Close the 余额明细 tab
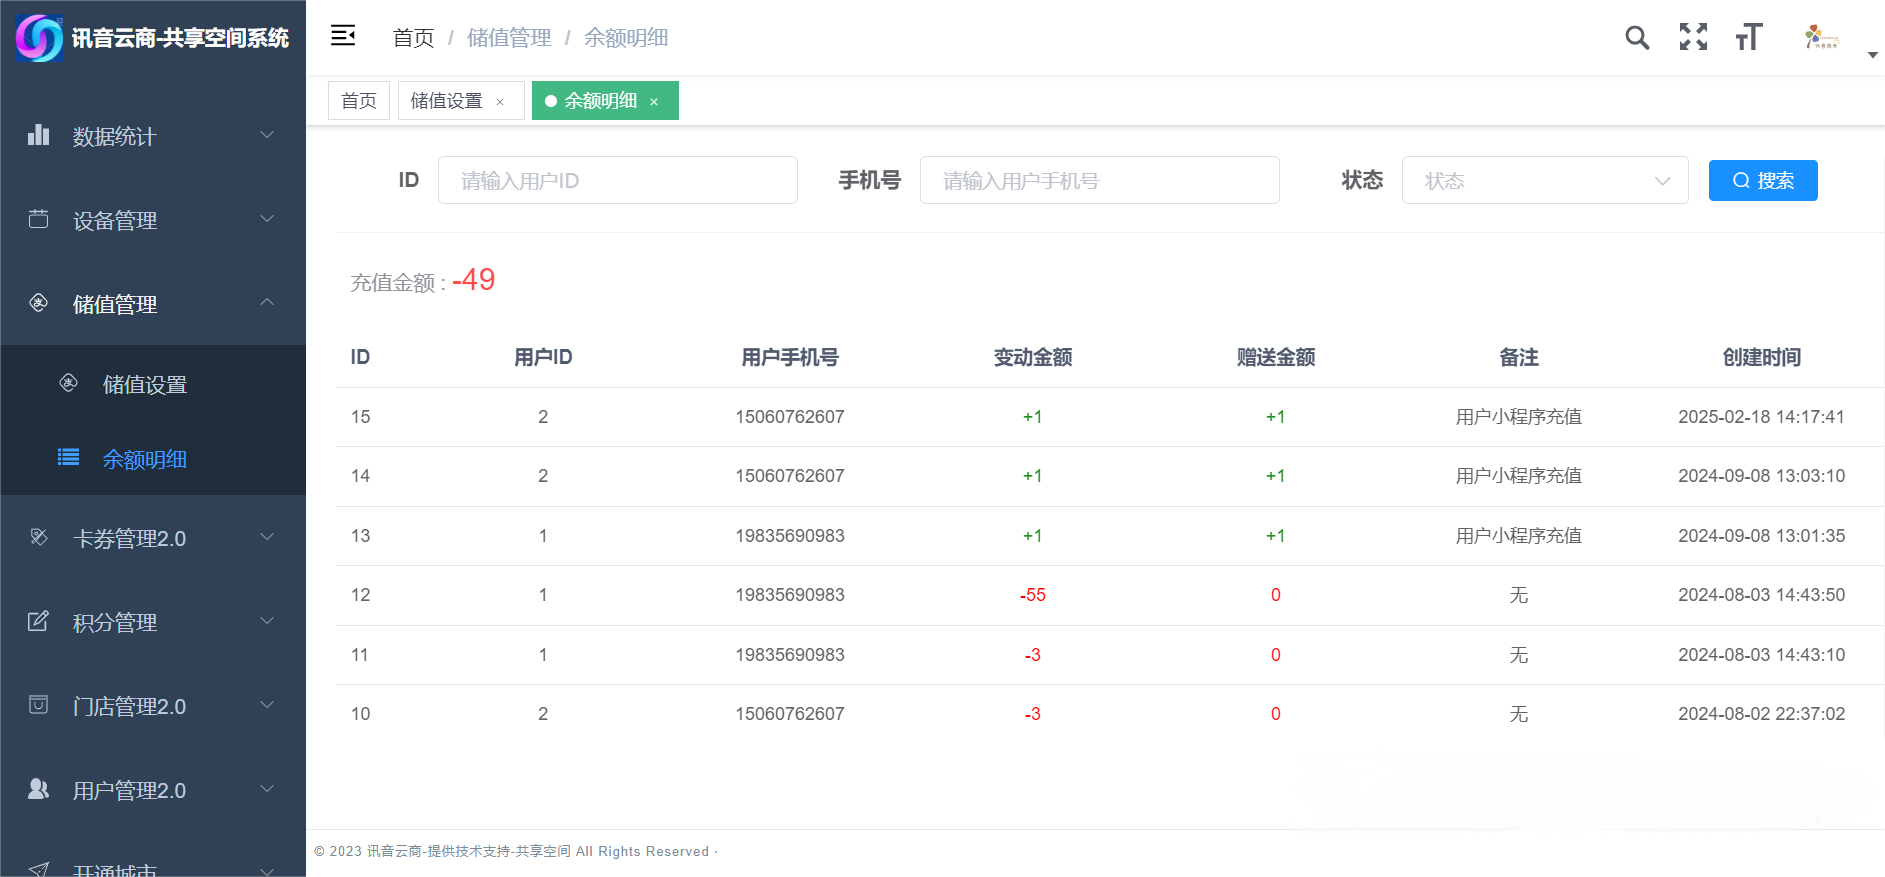 click(654, 102)
